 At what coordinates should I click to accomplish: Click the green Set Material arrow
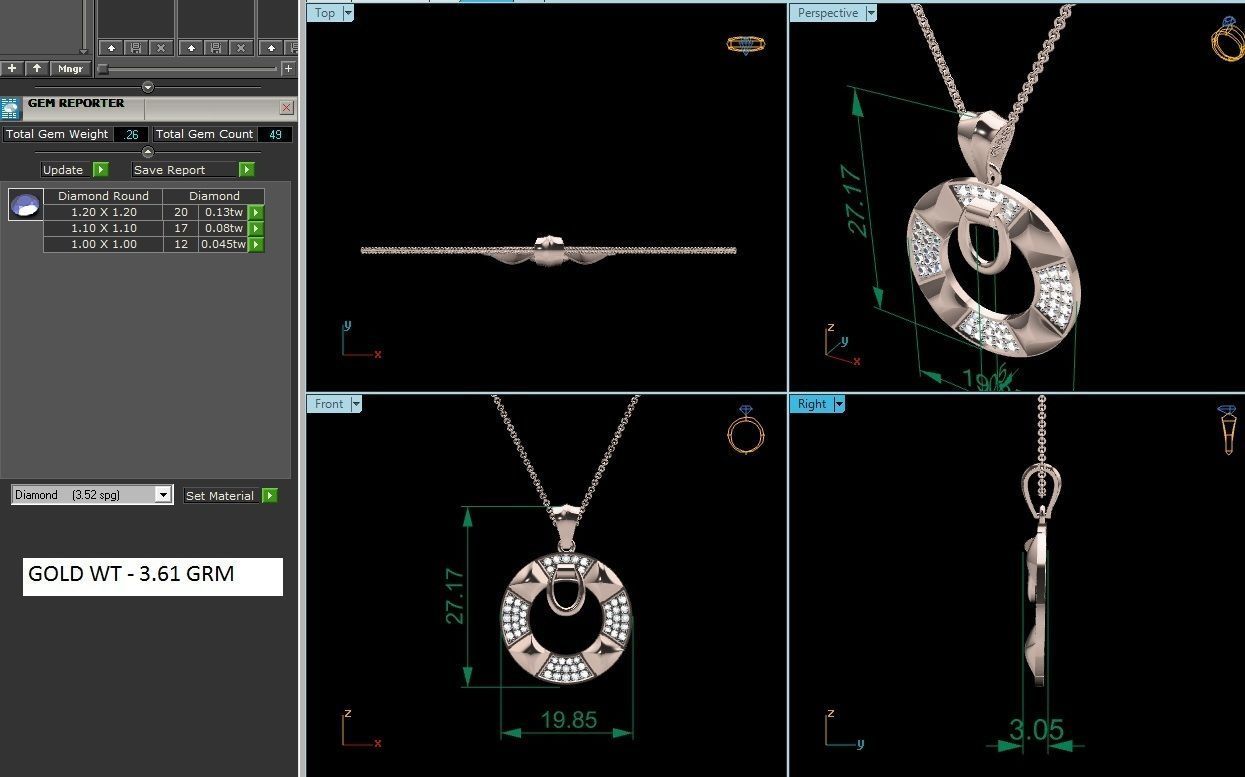[270, 495]
